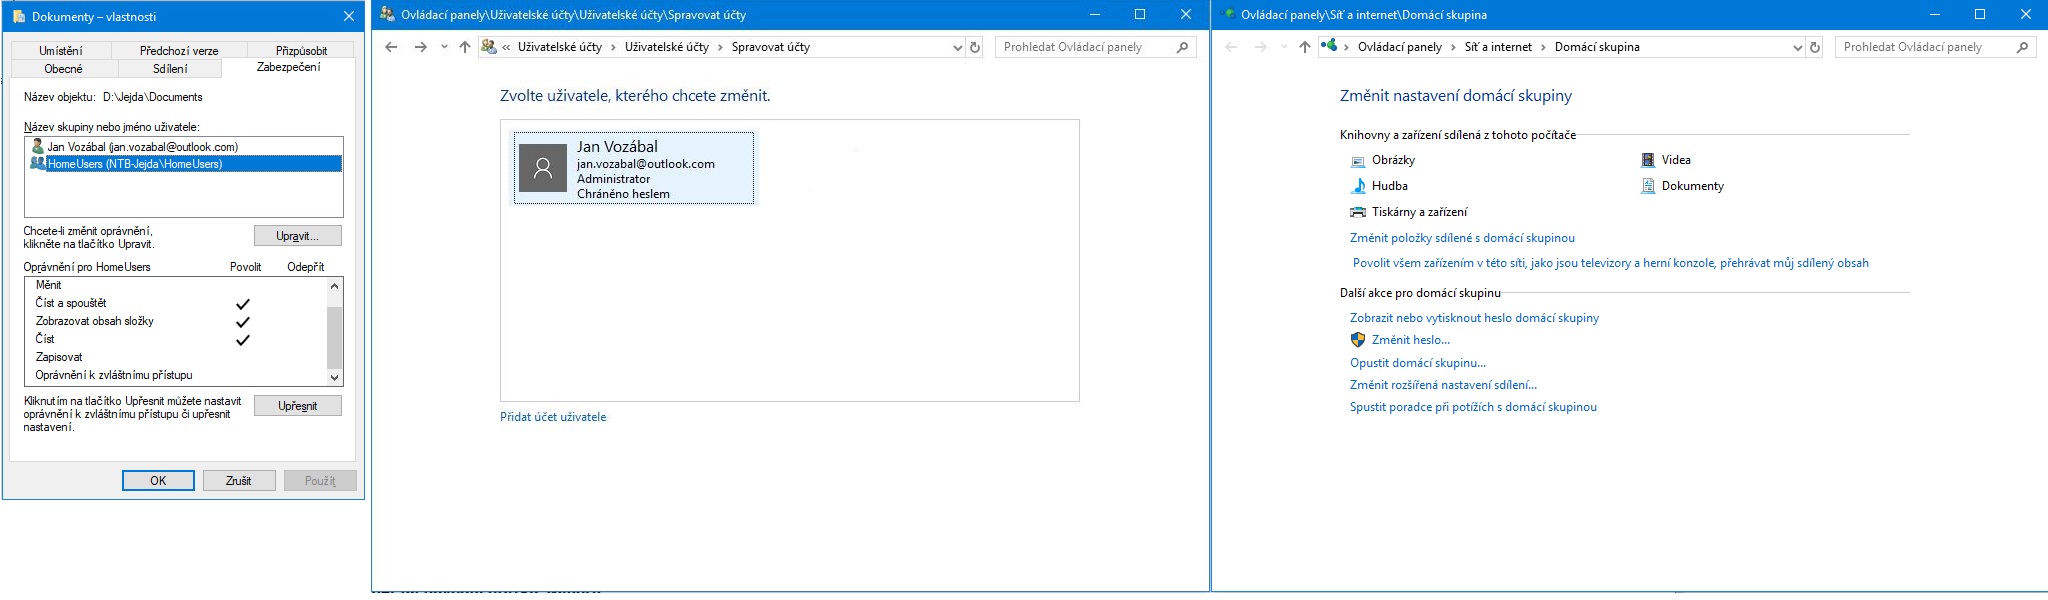Go up one level in Domácí skupina window
This screenshot has width=2048, height=600.
coord(1305,47)
